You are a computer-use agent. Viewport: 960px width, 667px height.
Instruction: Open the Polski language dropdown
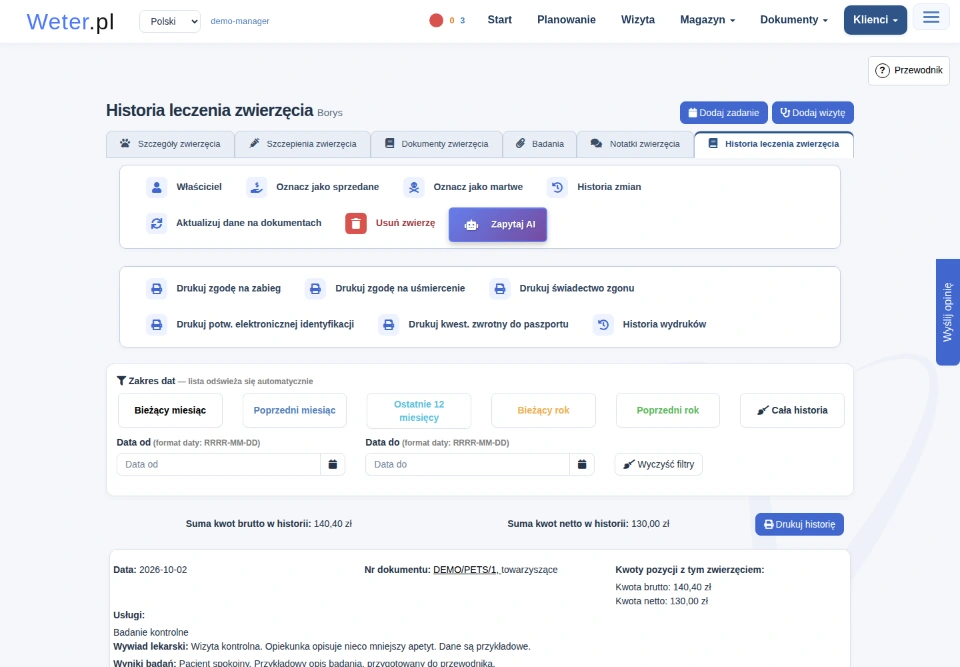click(170, 21)
